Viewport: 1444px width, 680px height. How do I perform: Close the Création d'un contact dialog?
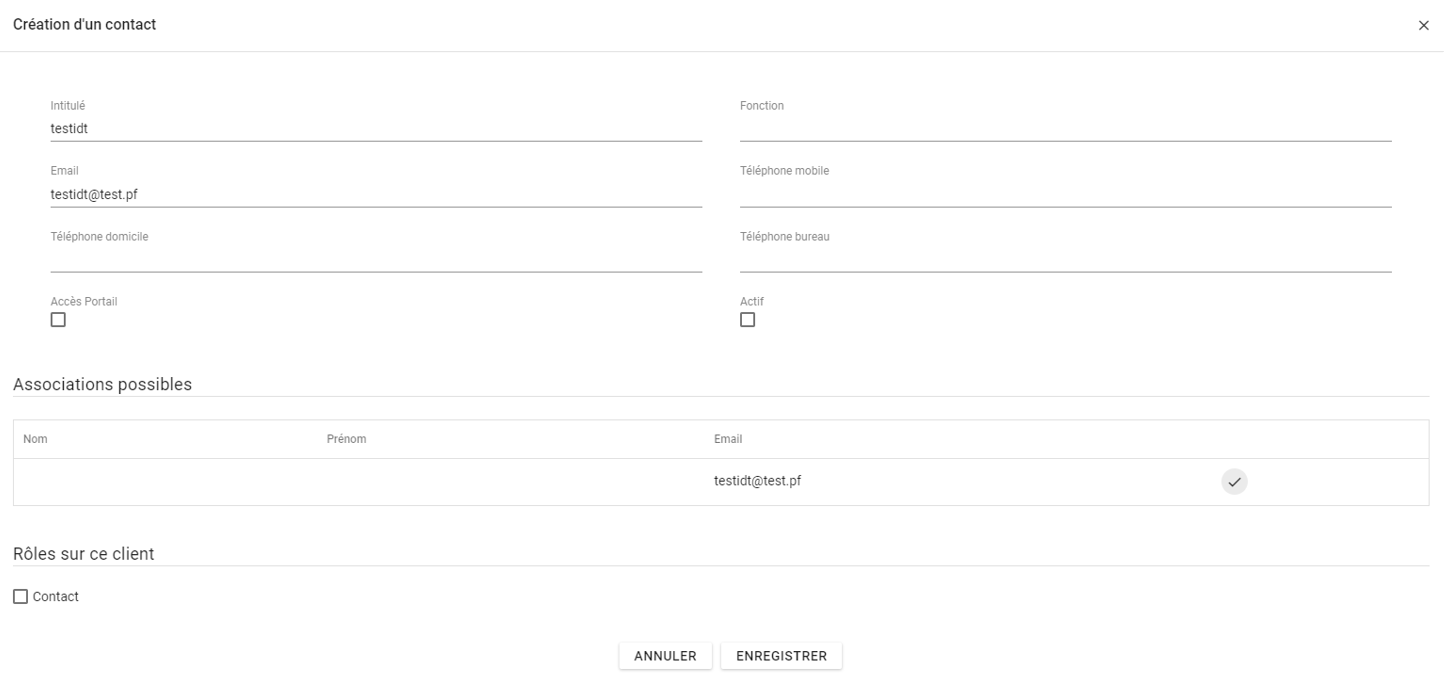tap(1423, 25)
